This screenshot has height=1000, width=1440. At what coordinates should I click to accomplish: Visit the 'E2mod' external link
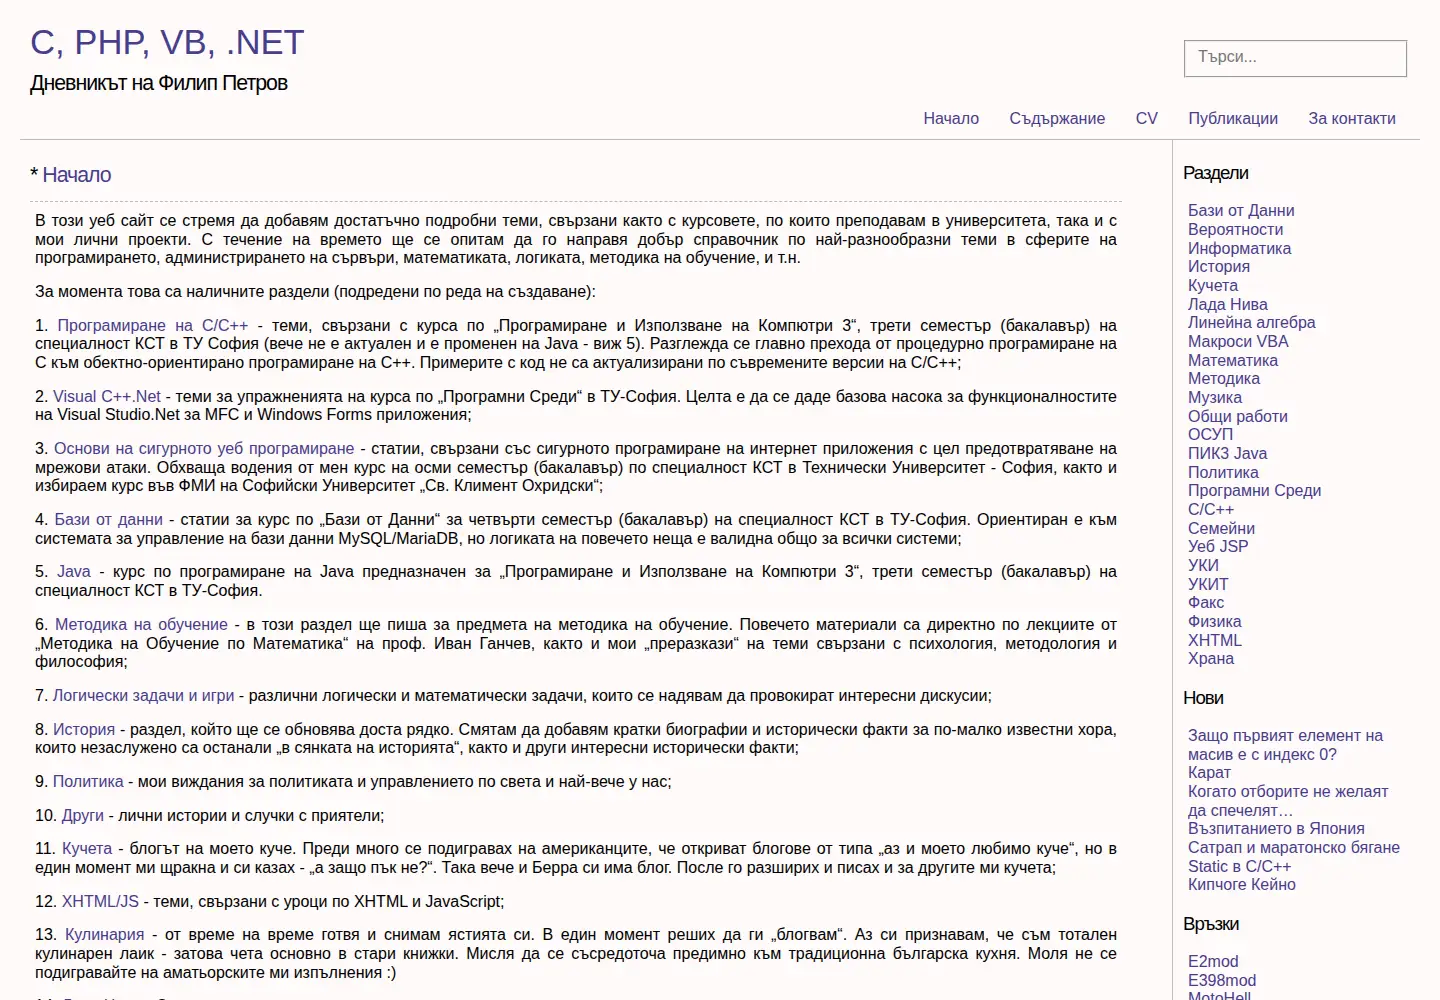pos(1213,961)
